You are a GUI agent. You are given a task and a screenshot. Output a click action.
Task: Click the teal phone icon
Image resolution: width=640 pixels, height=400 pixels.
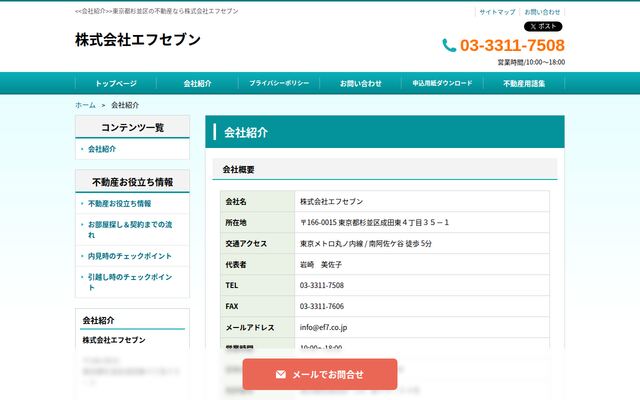[x=449, y=45]
